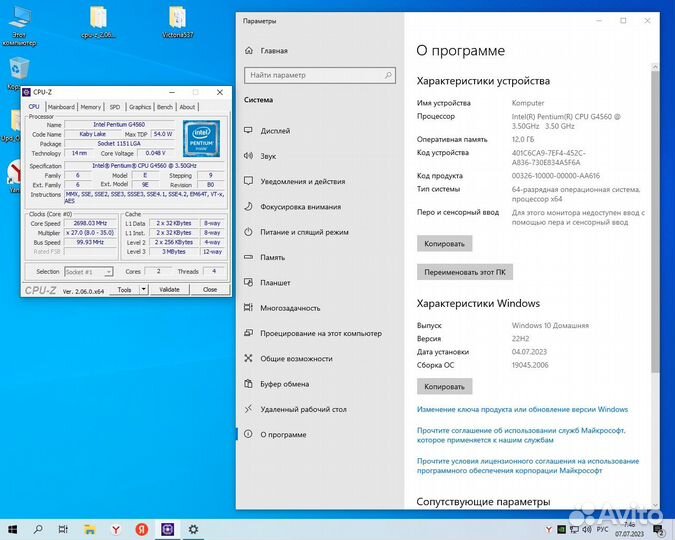Open the Focus assist moon icon
Viewport: 675px width, 540px height.
248,206
